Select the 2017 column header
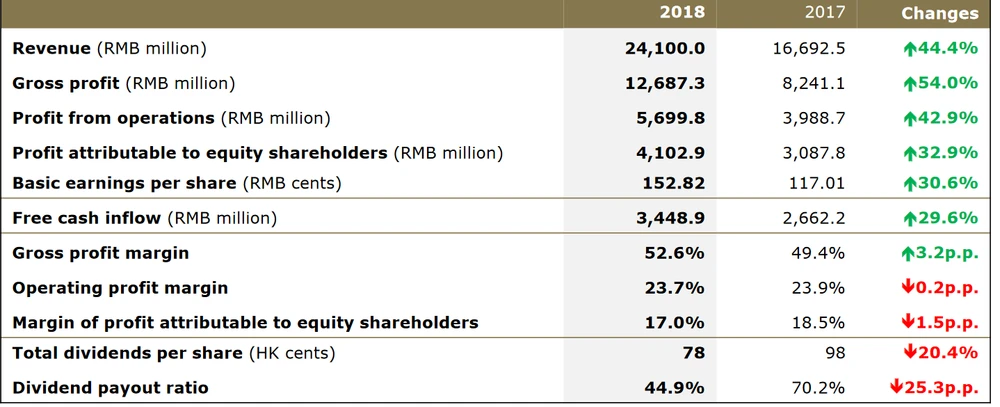This screenshot has height=407, width=1000. [x=825, y=13]
